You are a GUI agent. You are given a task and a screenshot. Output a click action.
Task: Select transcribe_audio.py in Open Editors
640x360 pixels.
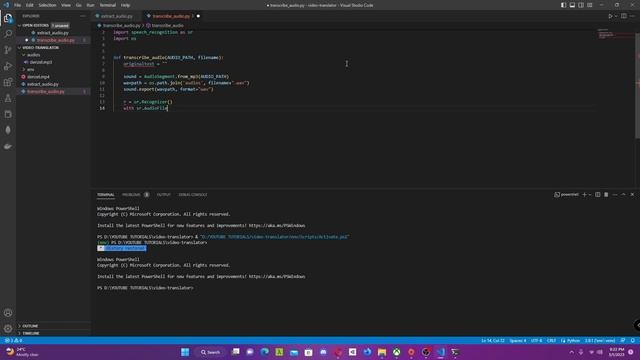click(x=53, y=40)
